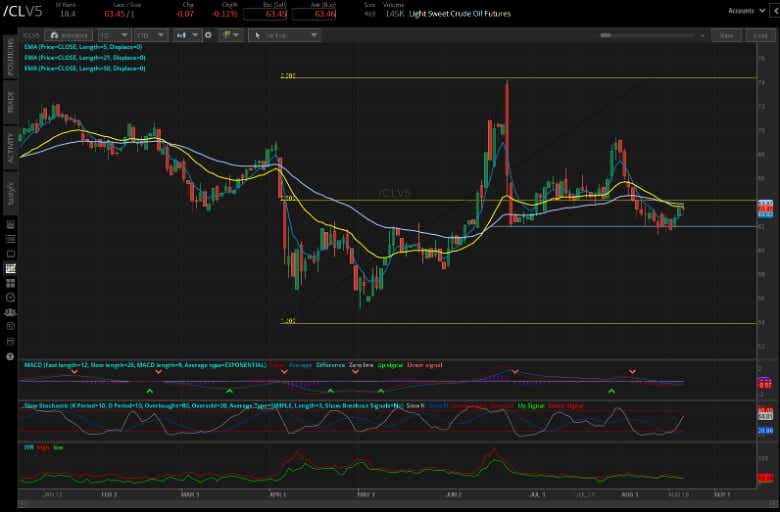Screen dimensions: 780x515
Task: Expand the Accounts dropdown
Action: tap(747, 10)
